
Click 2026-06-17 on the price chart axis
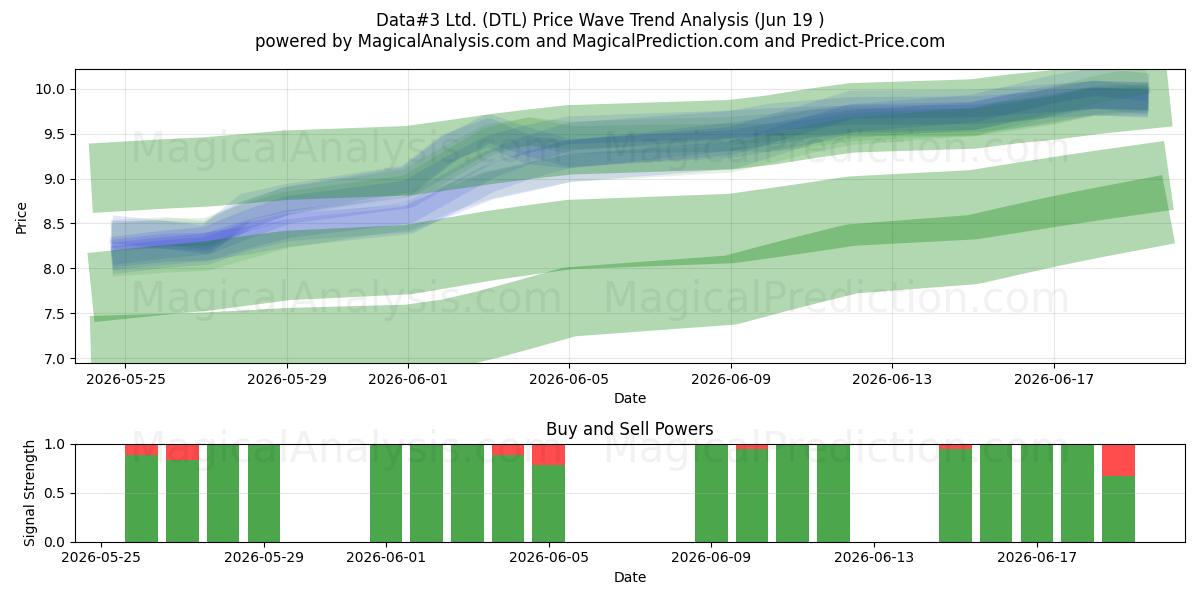1054,380
